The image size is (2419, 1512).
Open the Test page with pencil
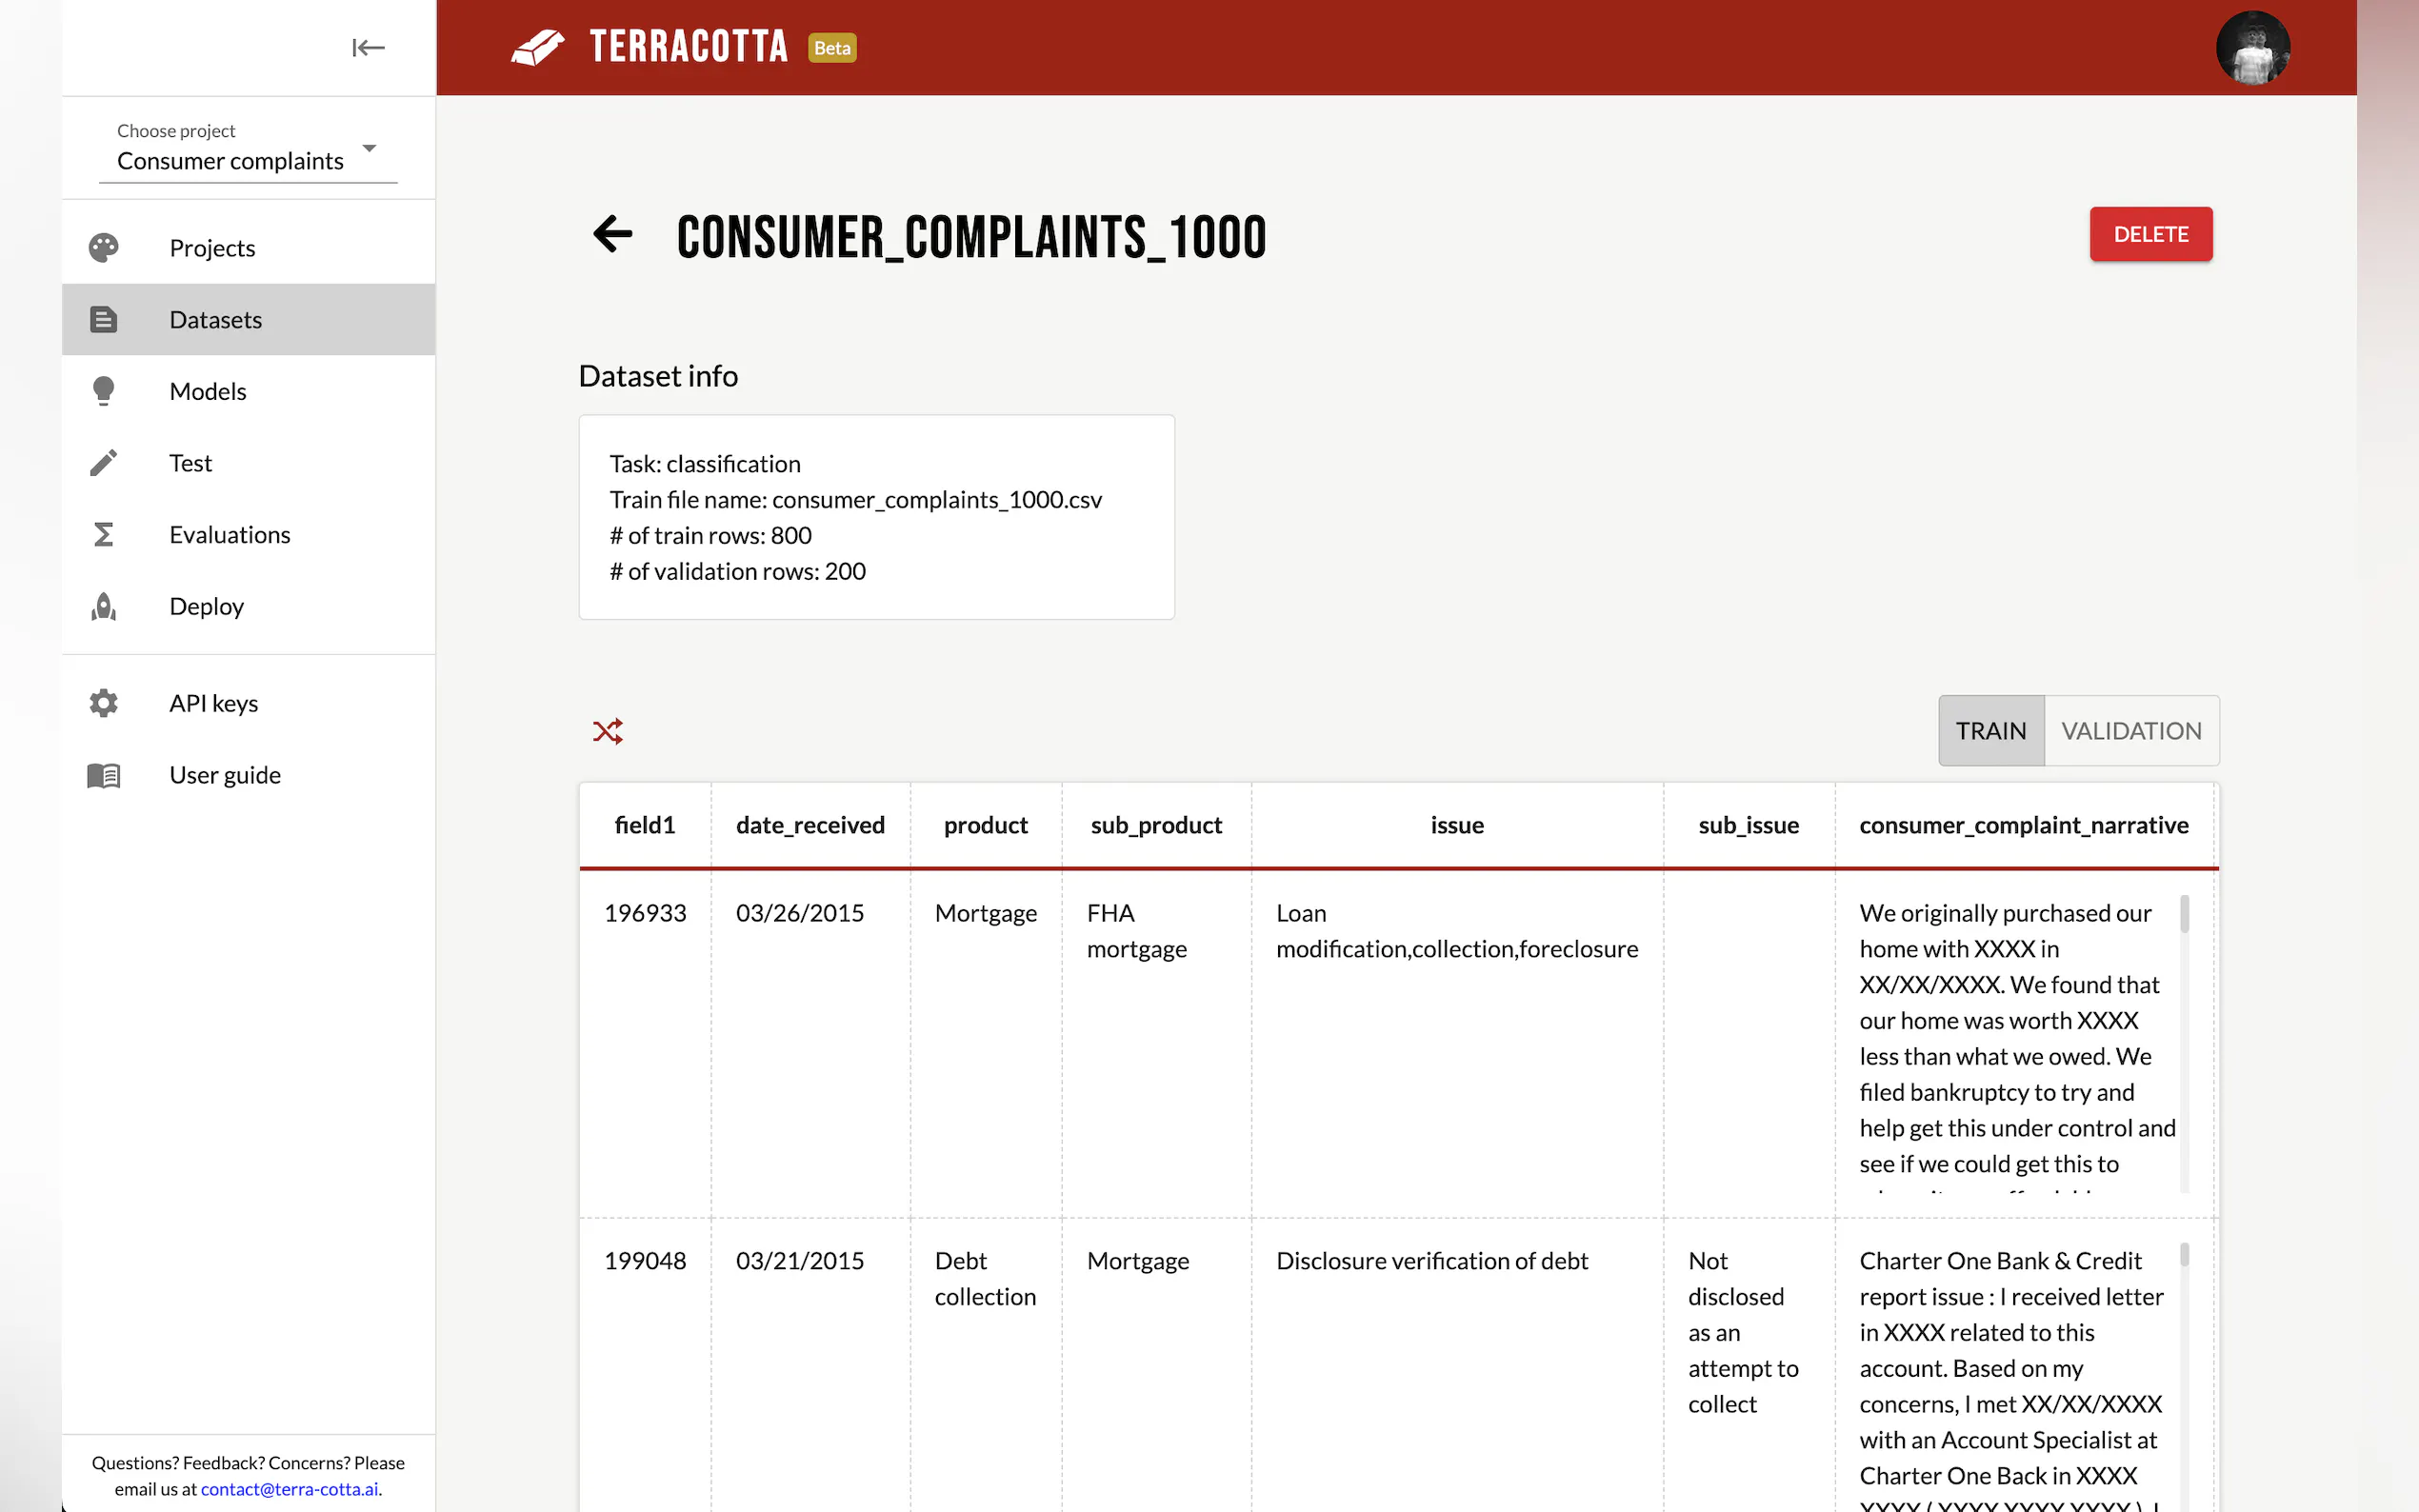tap(104, 463)
